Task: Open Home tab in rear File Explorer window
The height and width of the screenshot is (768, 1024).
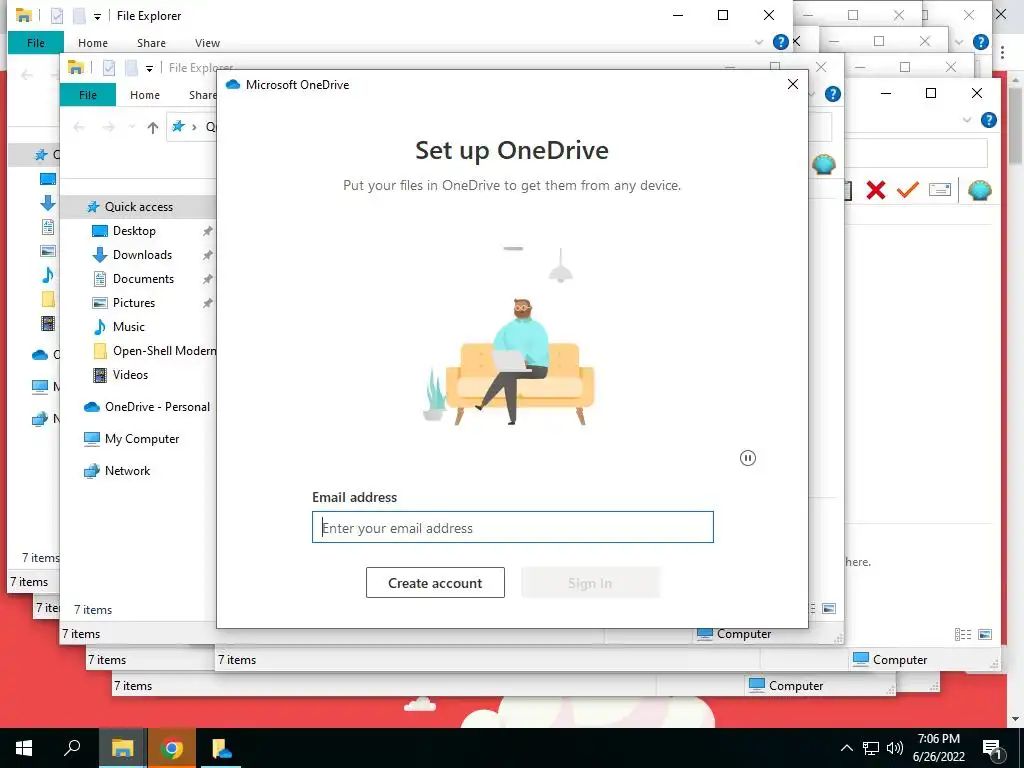Action: click(93, 42)
